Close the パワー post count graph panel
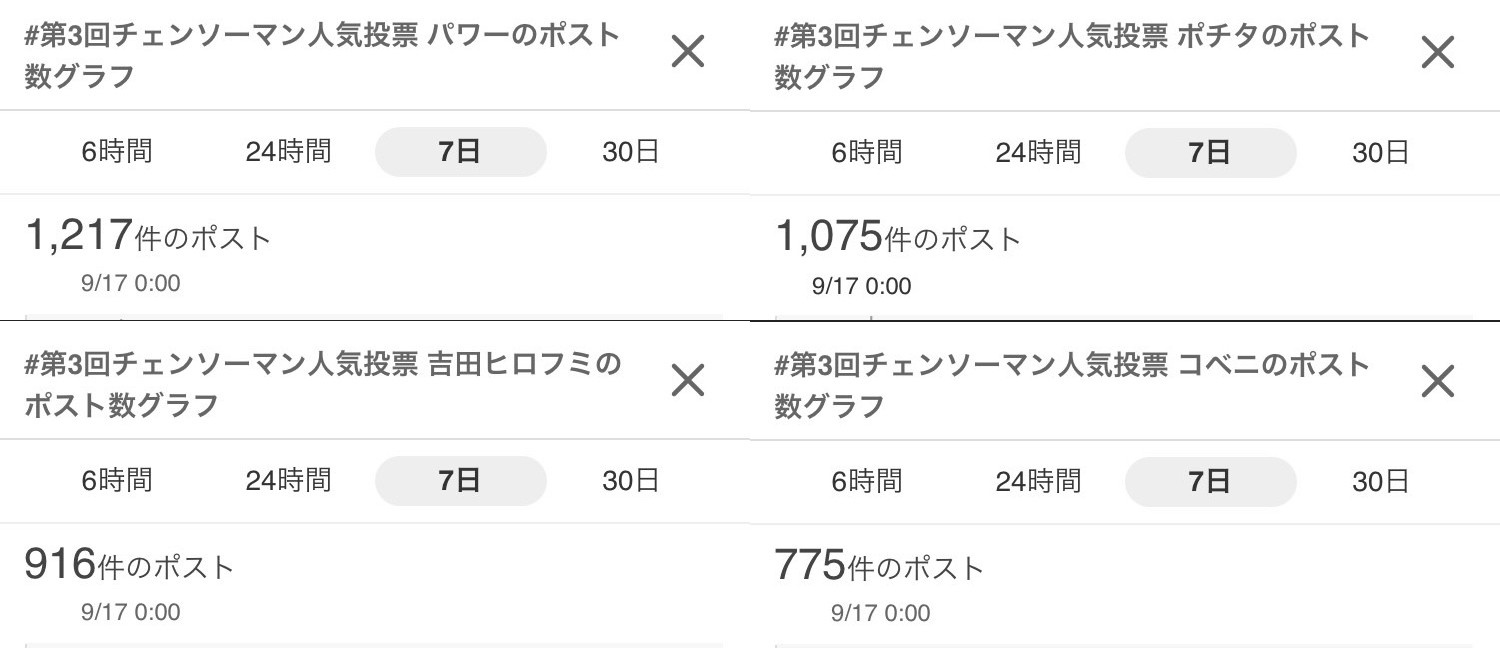This screenshot has height=648, width=1500. (x=688, y=52)
